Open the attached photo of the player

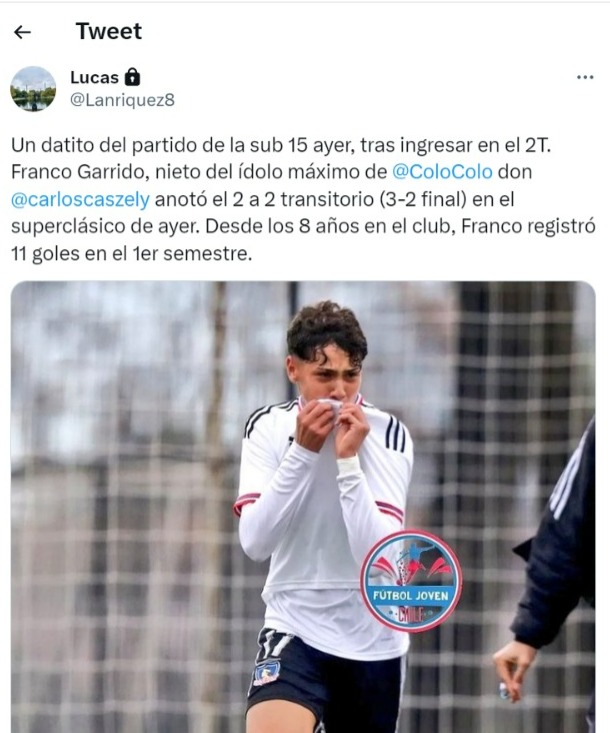(303, 507)
